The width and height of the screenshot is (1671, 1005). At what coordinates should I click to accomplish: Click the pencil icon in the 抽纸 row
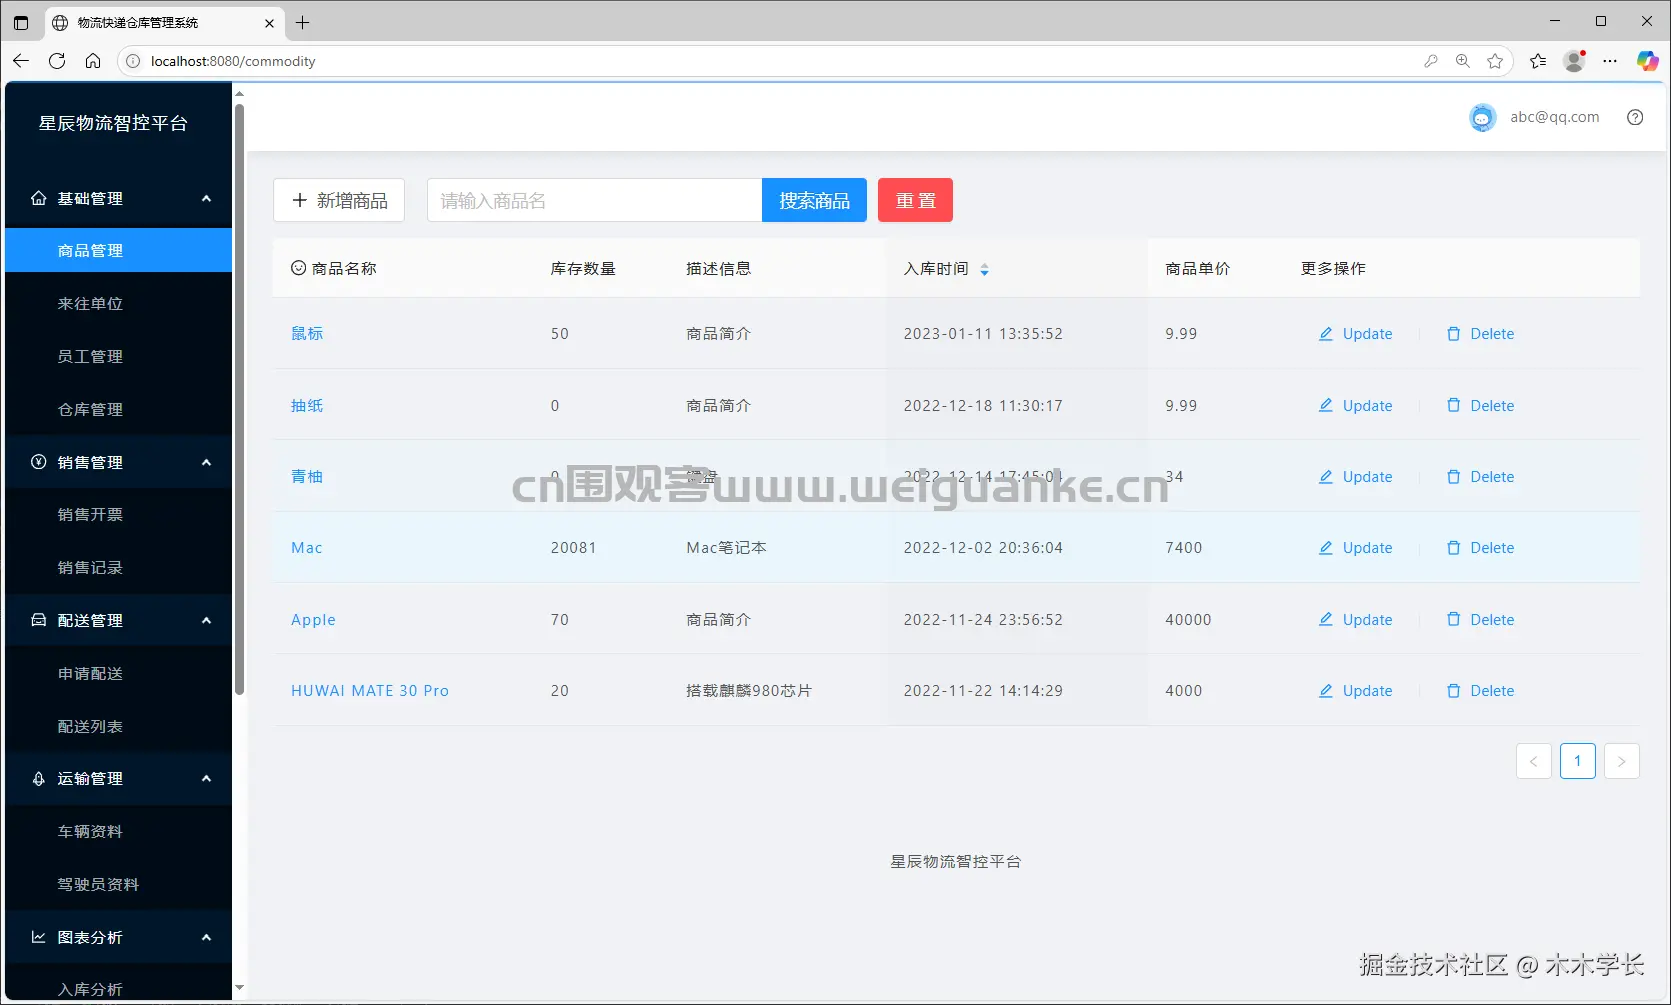[1326, 405]
